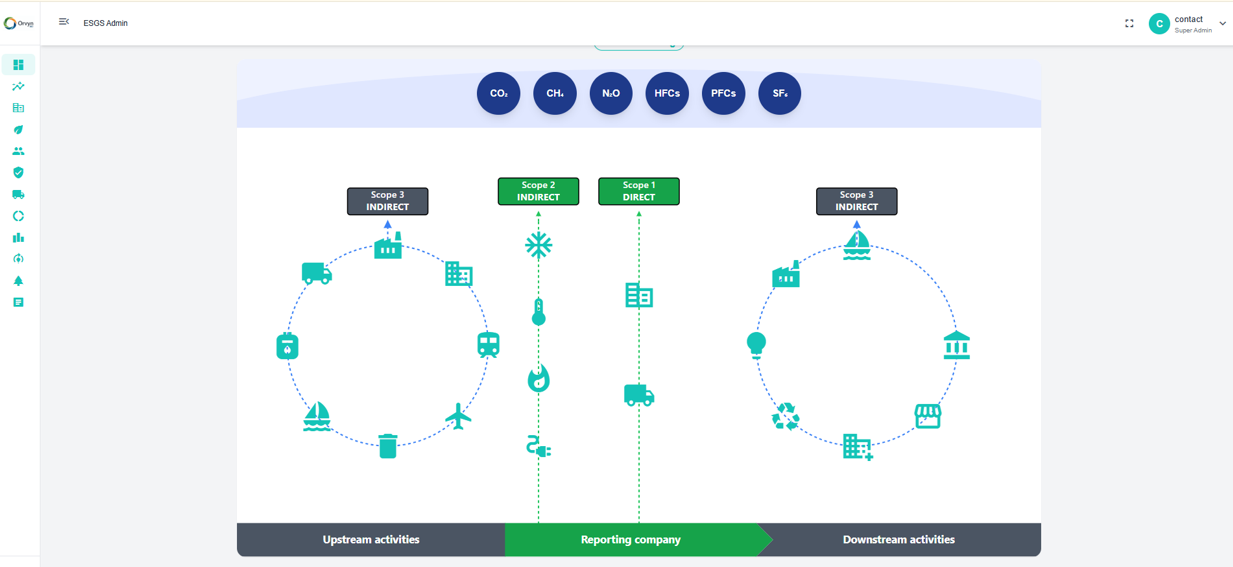Open the people group sidebar icon

coord(18,152)
